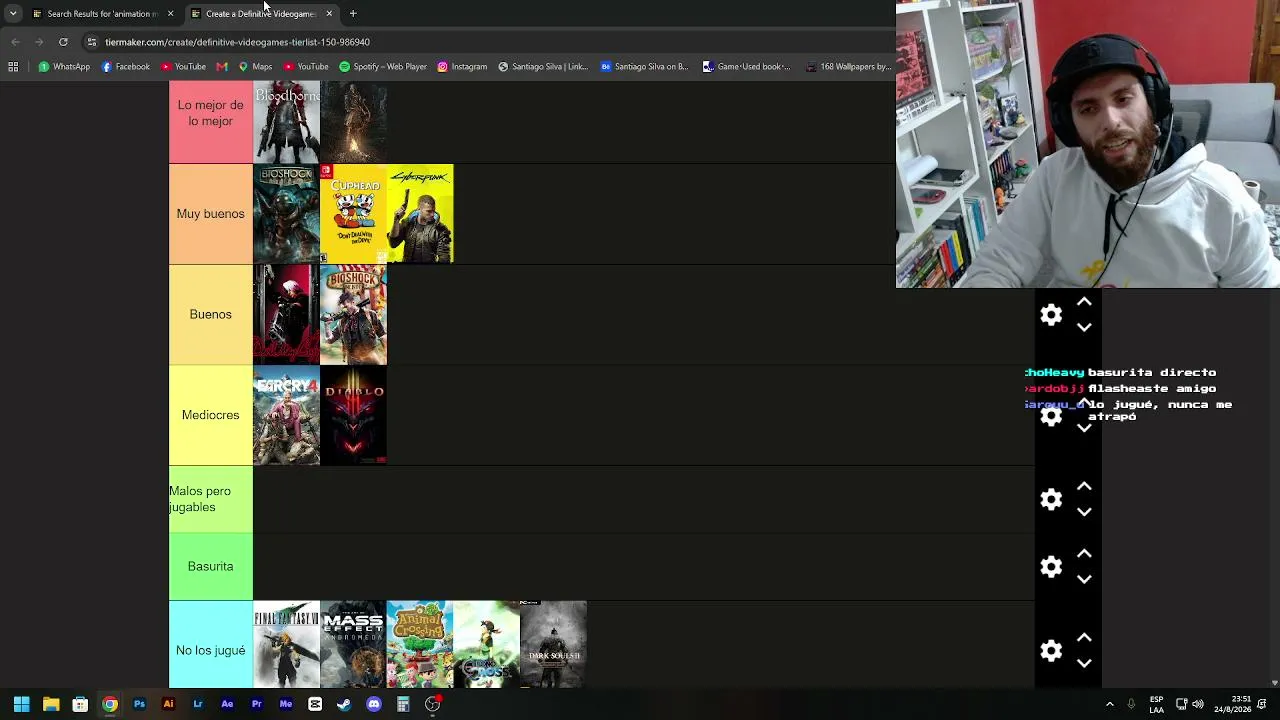Screen dimensions: 1280x720
Task: Open settings gear for No los jugué tier
Action: point(1051,650)
